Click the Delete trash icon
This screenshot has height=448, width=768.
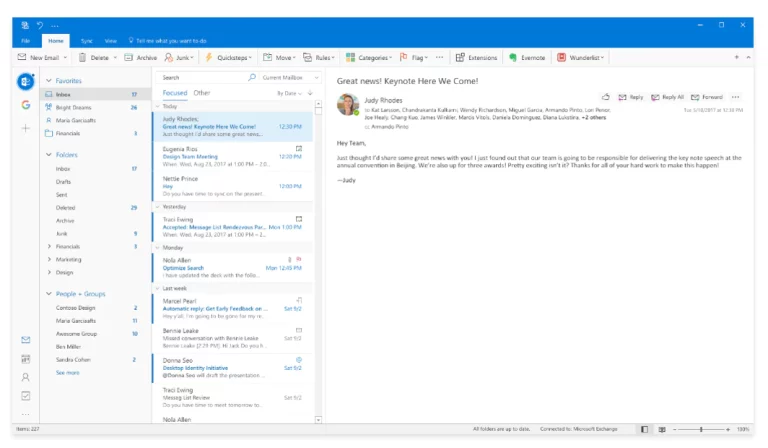point(82,57)
